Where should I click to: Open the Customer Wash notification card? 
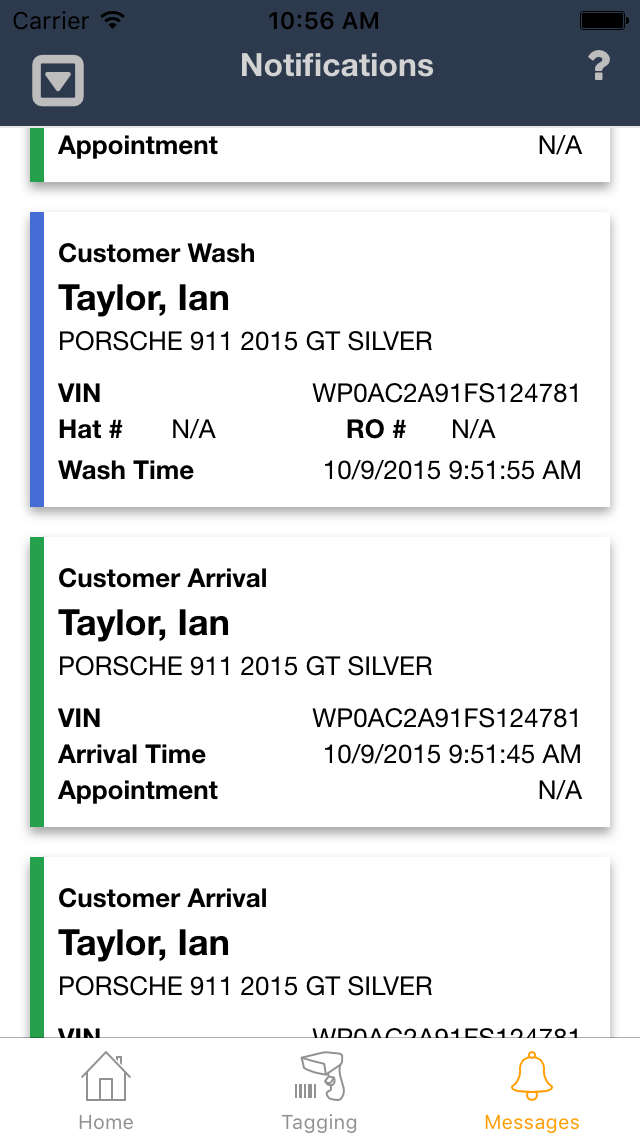(x=320, y=360)
